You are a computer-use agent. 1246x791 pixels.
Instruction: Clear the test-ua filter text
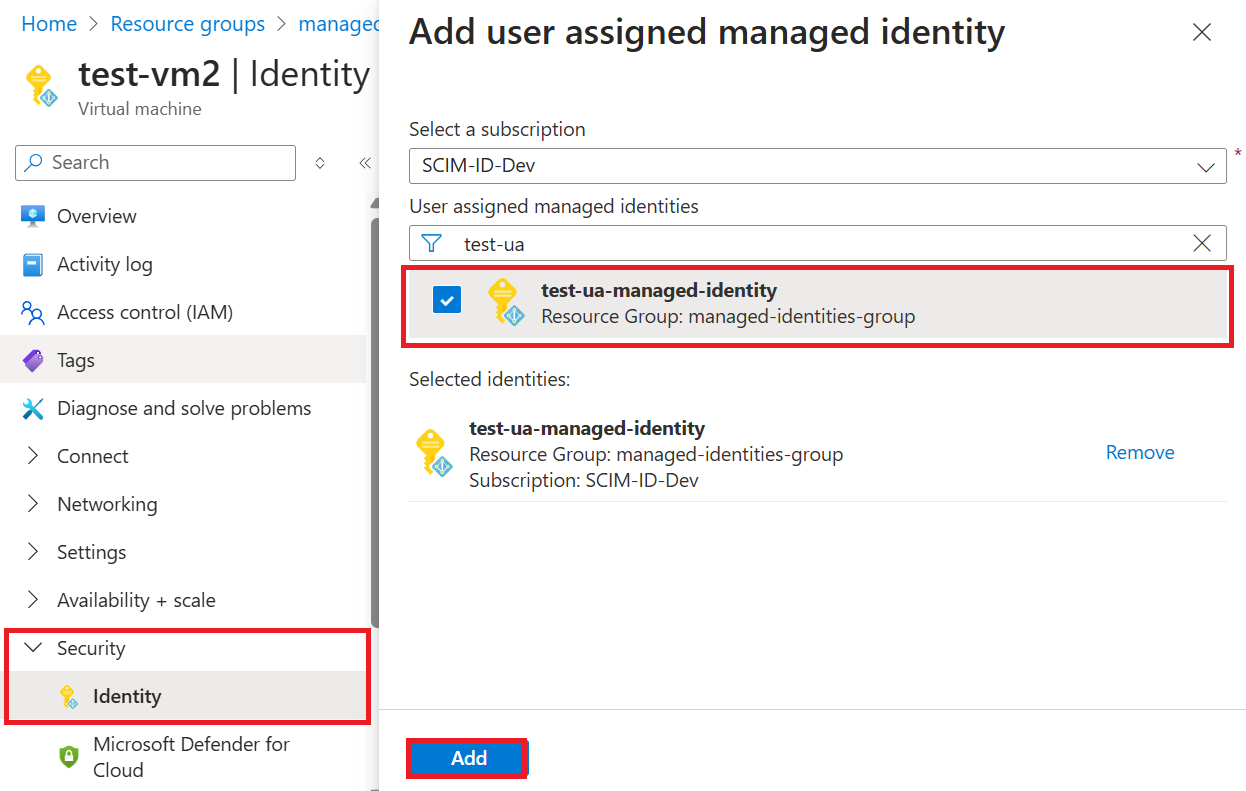click(1203, 243)
